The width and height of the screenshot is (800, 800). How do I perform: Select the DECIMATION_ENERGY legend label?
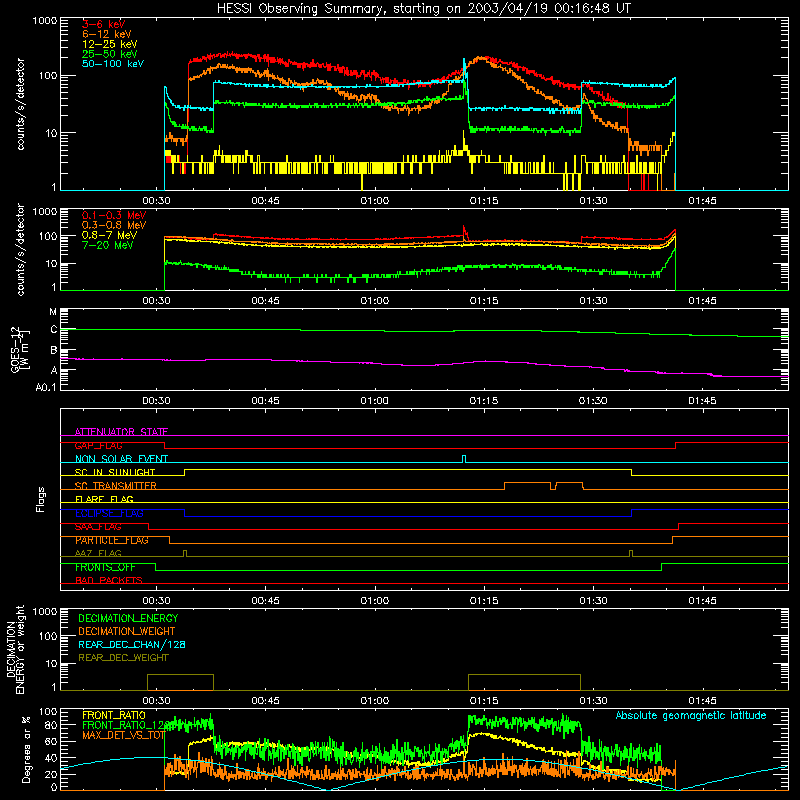[x=128, y=618]
